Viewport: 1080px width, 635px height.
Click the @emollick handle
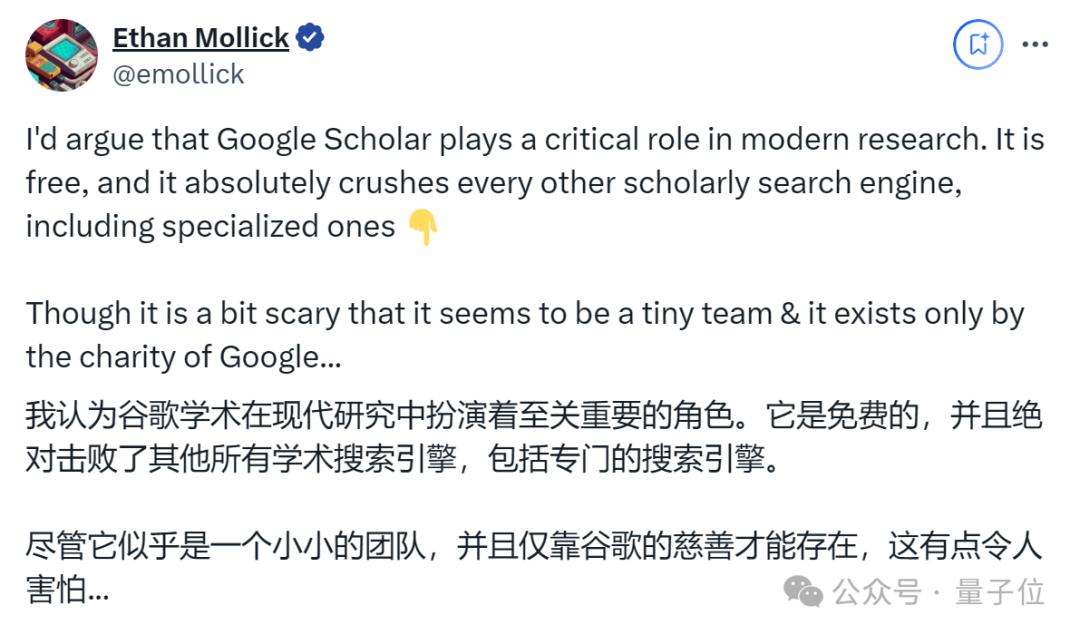(178, 75)
